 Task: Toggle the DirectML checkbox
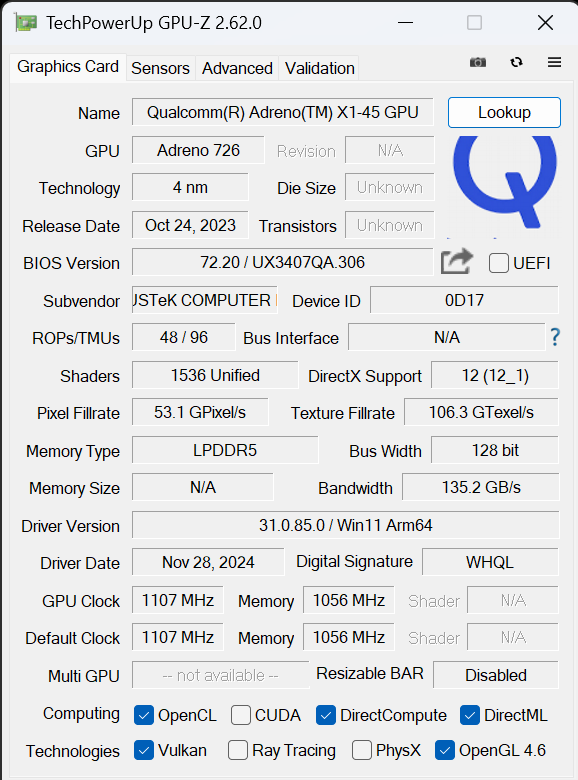pos(470,715)
